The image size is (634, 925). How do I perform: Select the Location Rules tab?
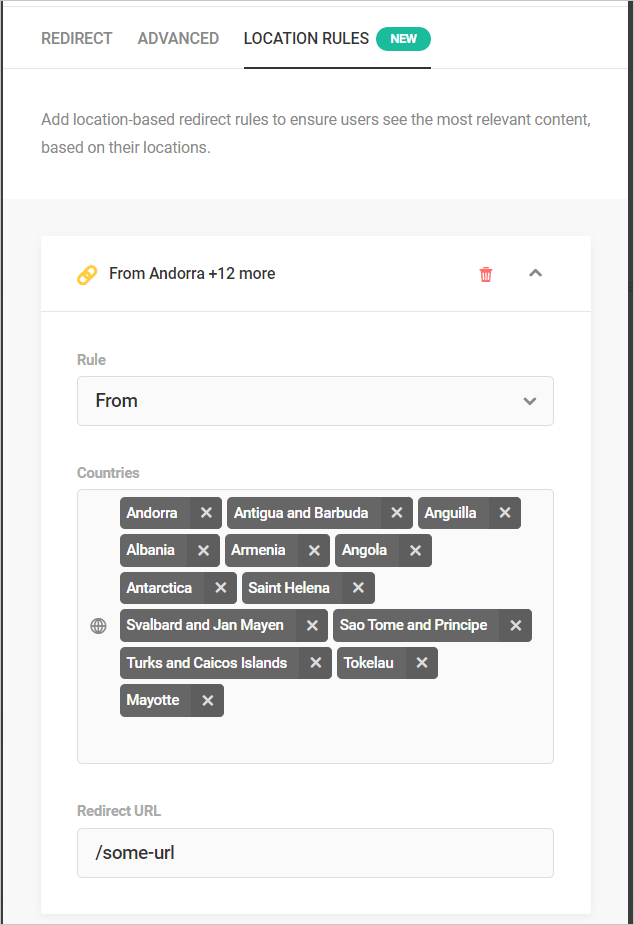point(306,39)
